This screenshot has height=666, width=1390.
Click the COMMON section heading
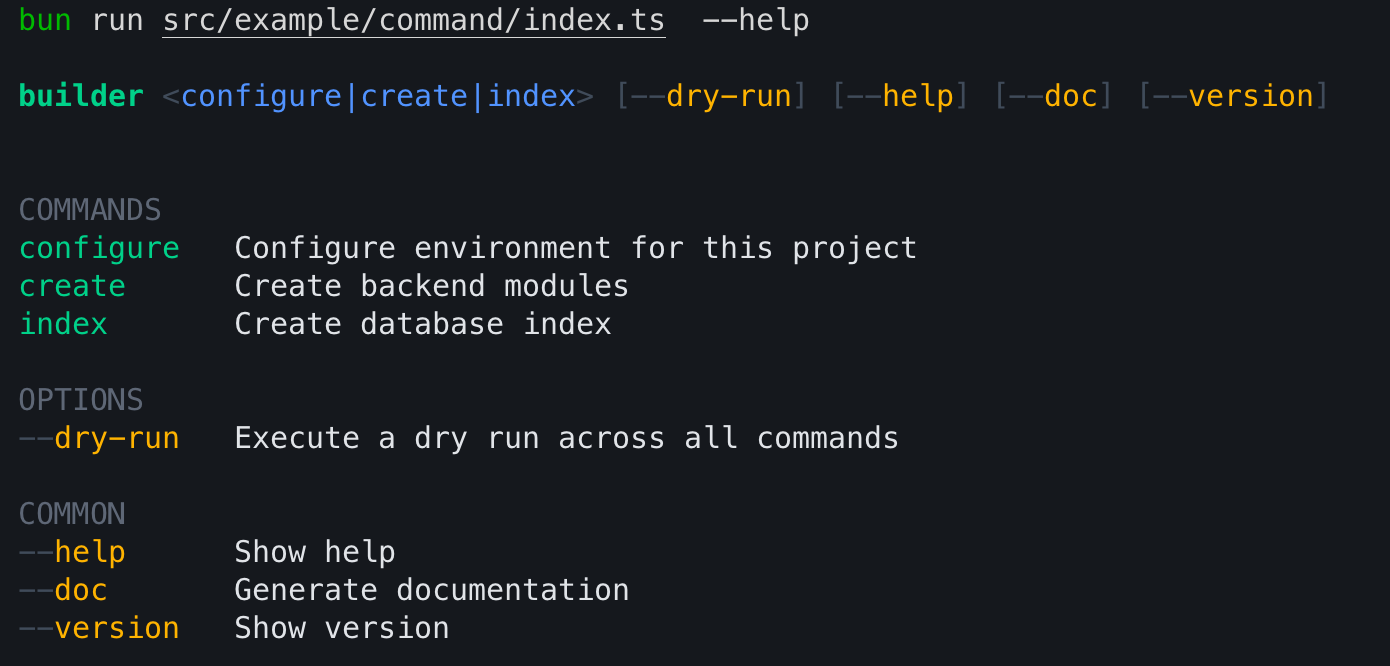[x=72, y=515]
